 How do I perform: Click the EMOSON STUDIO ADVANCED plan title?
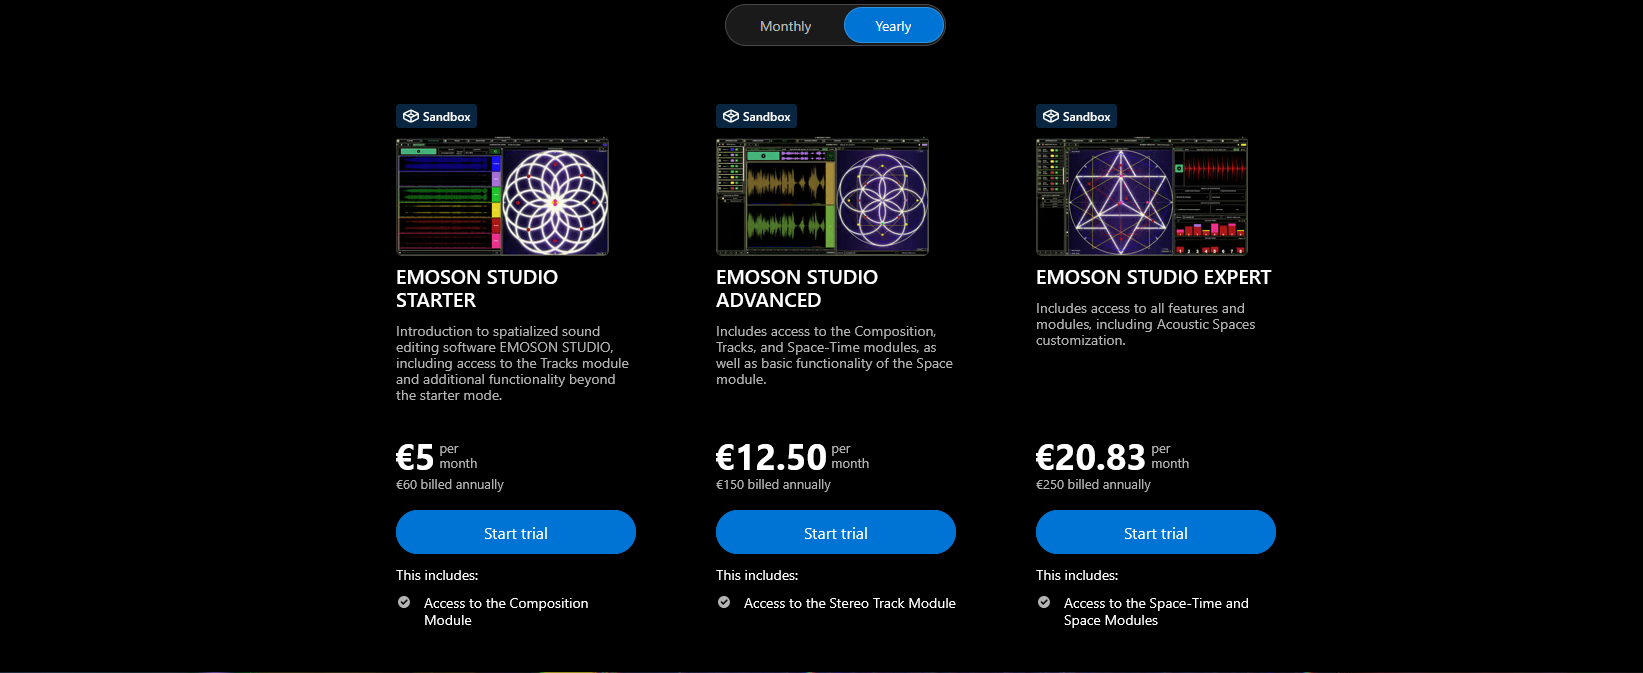click(x=796, y=288)
